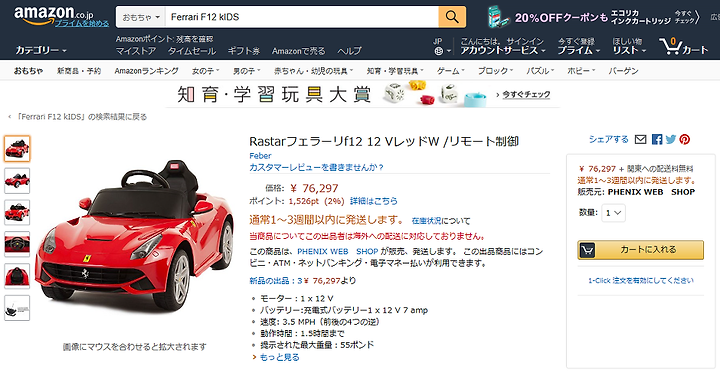Open the おもちゃ nav tab
Viewport: 720px width, 376px height.
tap(28, 71)
